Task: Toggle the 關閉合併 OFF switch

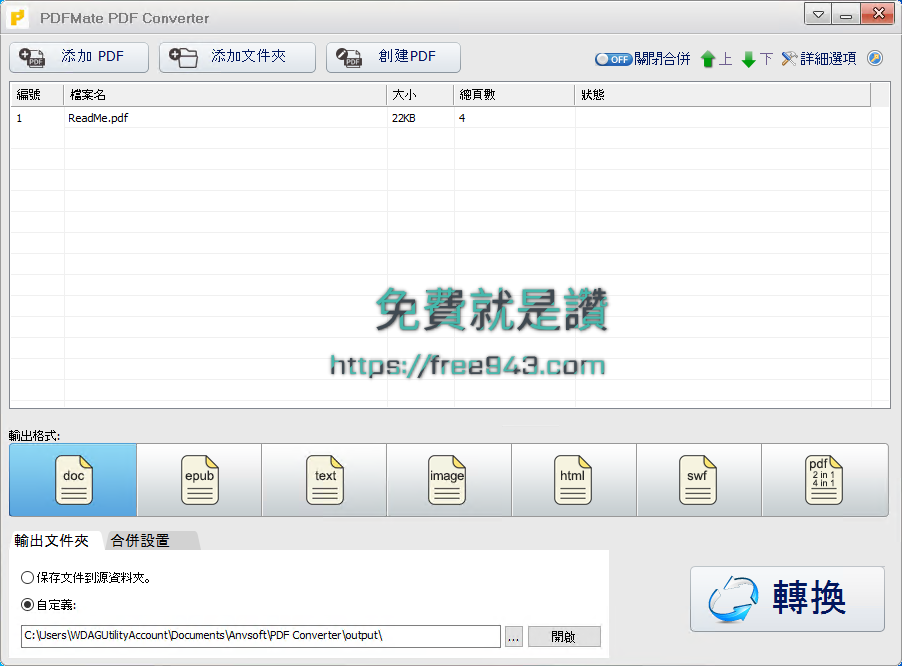Action: pyautogui.click(x=613, y=59)
